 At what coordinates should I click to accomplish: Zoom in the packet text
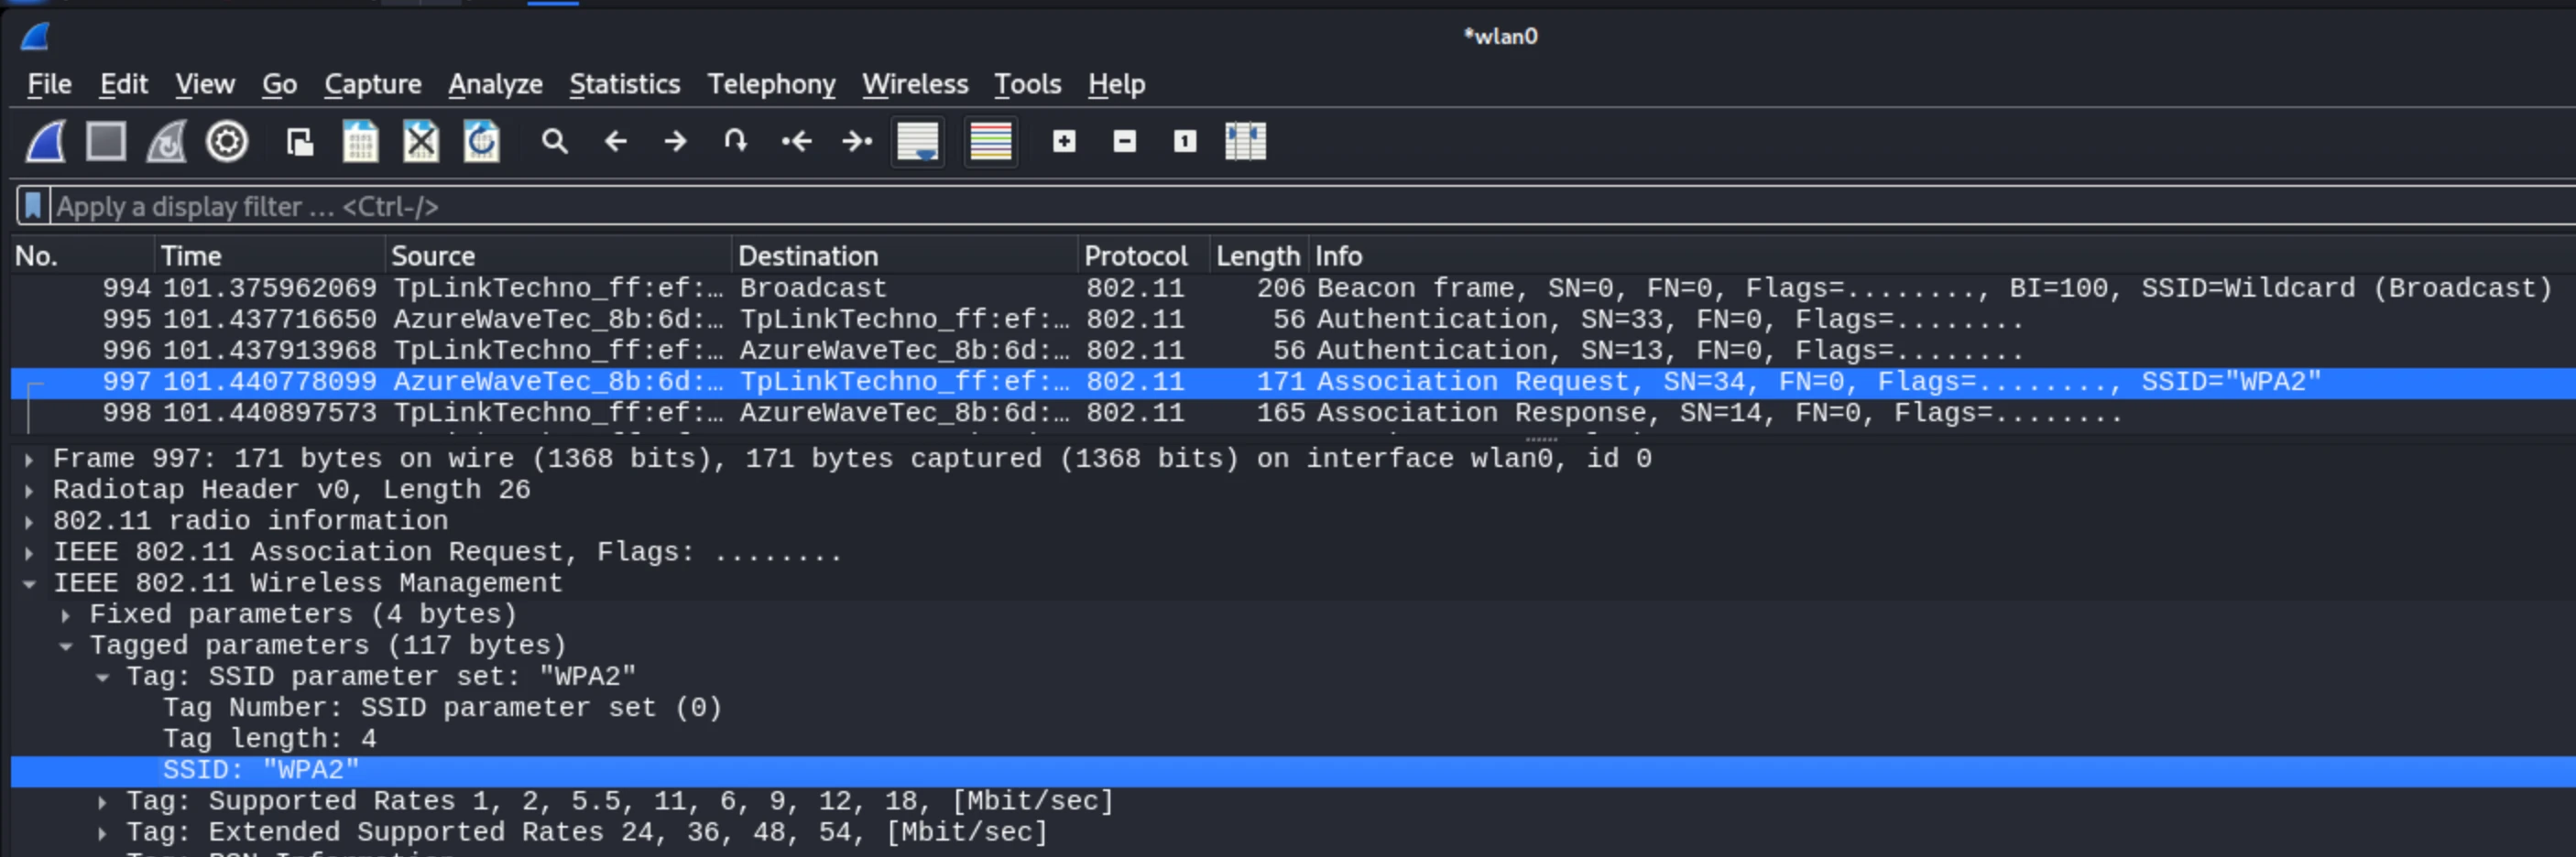click(x=1064, y=141)
